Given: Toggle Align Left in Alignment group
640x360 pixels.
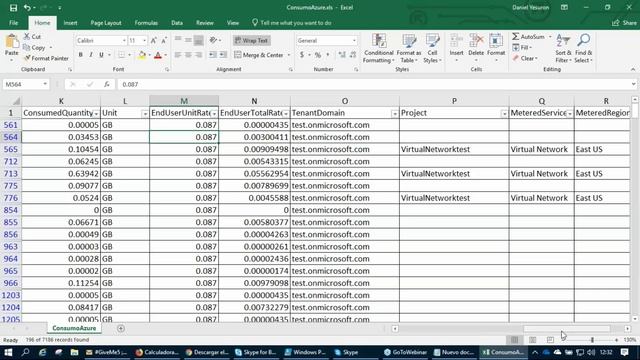Looking at the screenshot, I should [178, 55].
